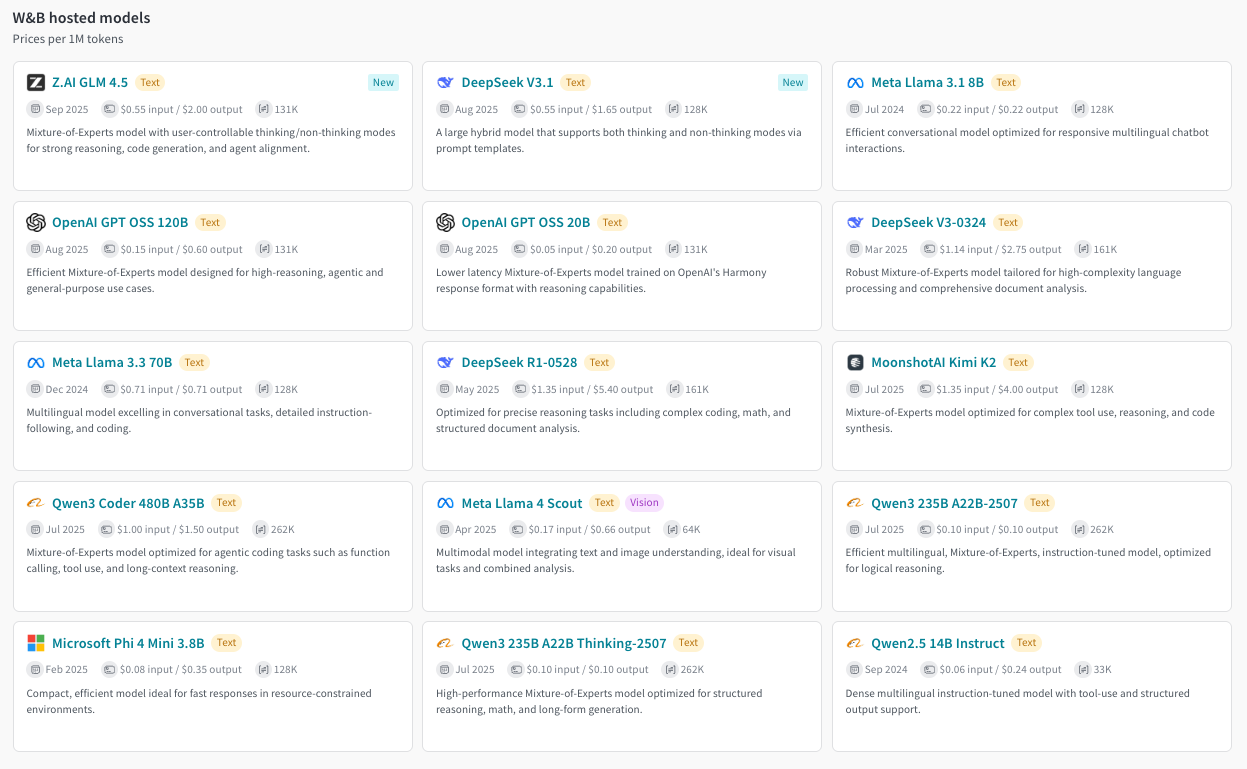
Task: Click the Meta logo beside Llama 3.1 8B
Action: coord(855,83)
